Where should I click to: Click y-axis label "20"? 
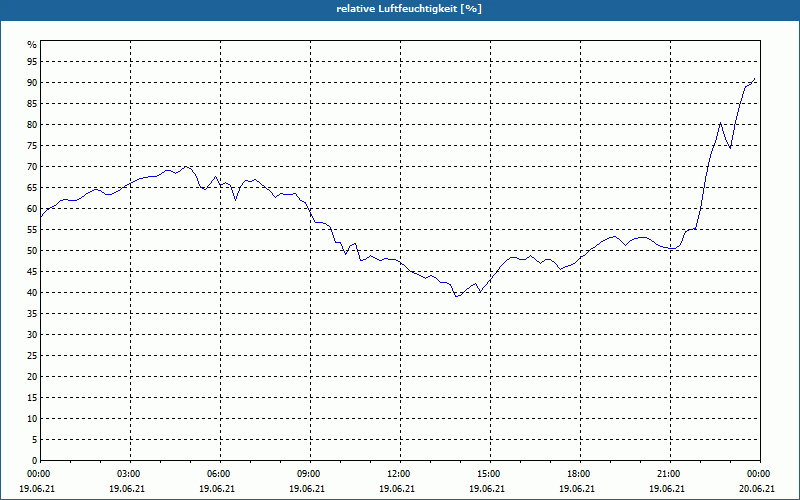coord(32,377)
